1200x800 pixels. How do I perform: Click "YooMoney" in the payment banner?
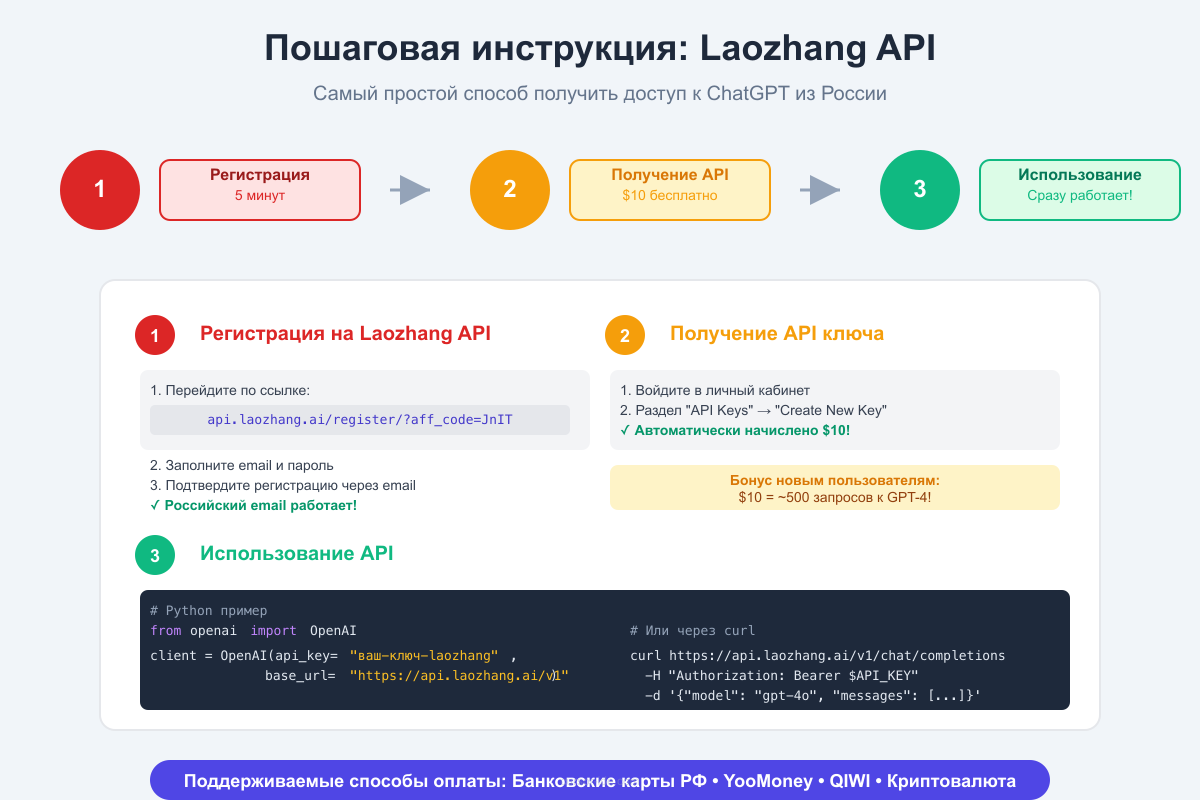[x=768, y=781]
